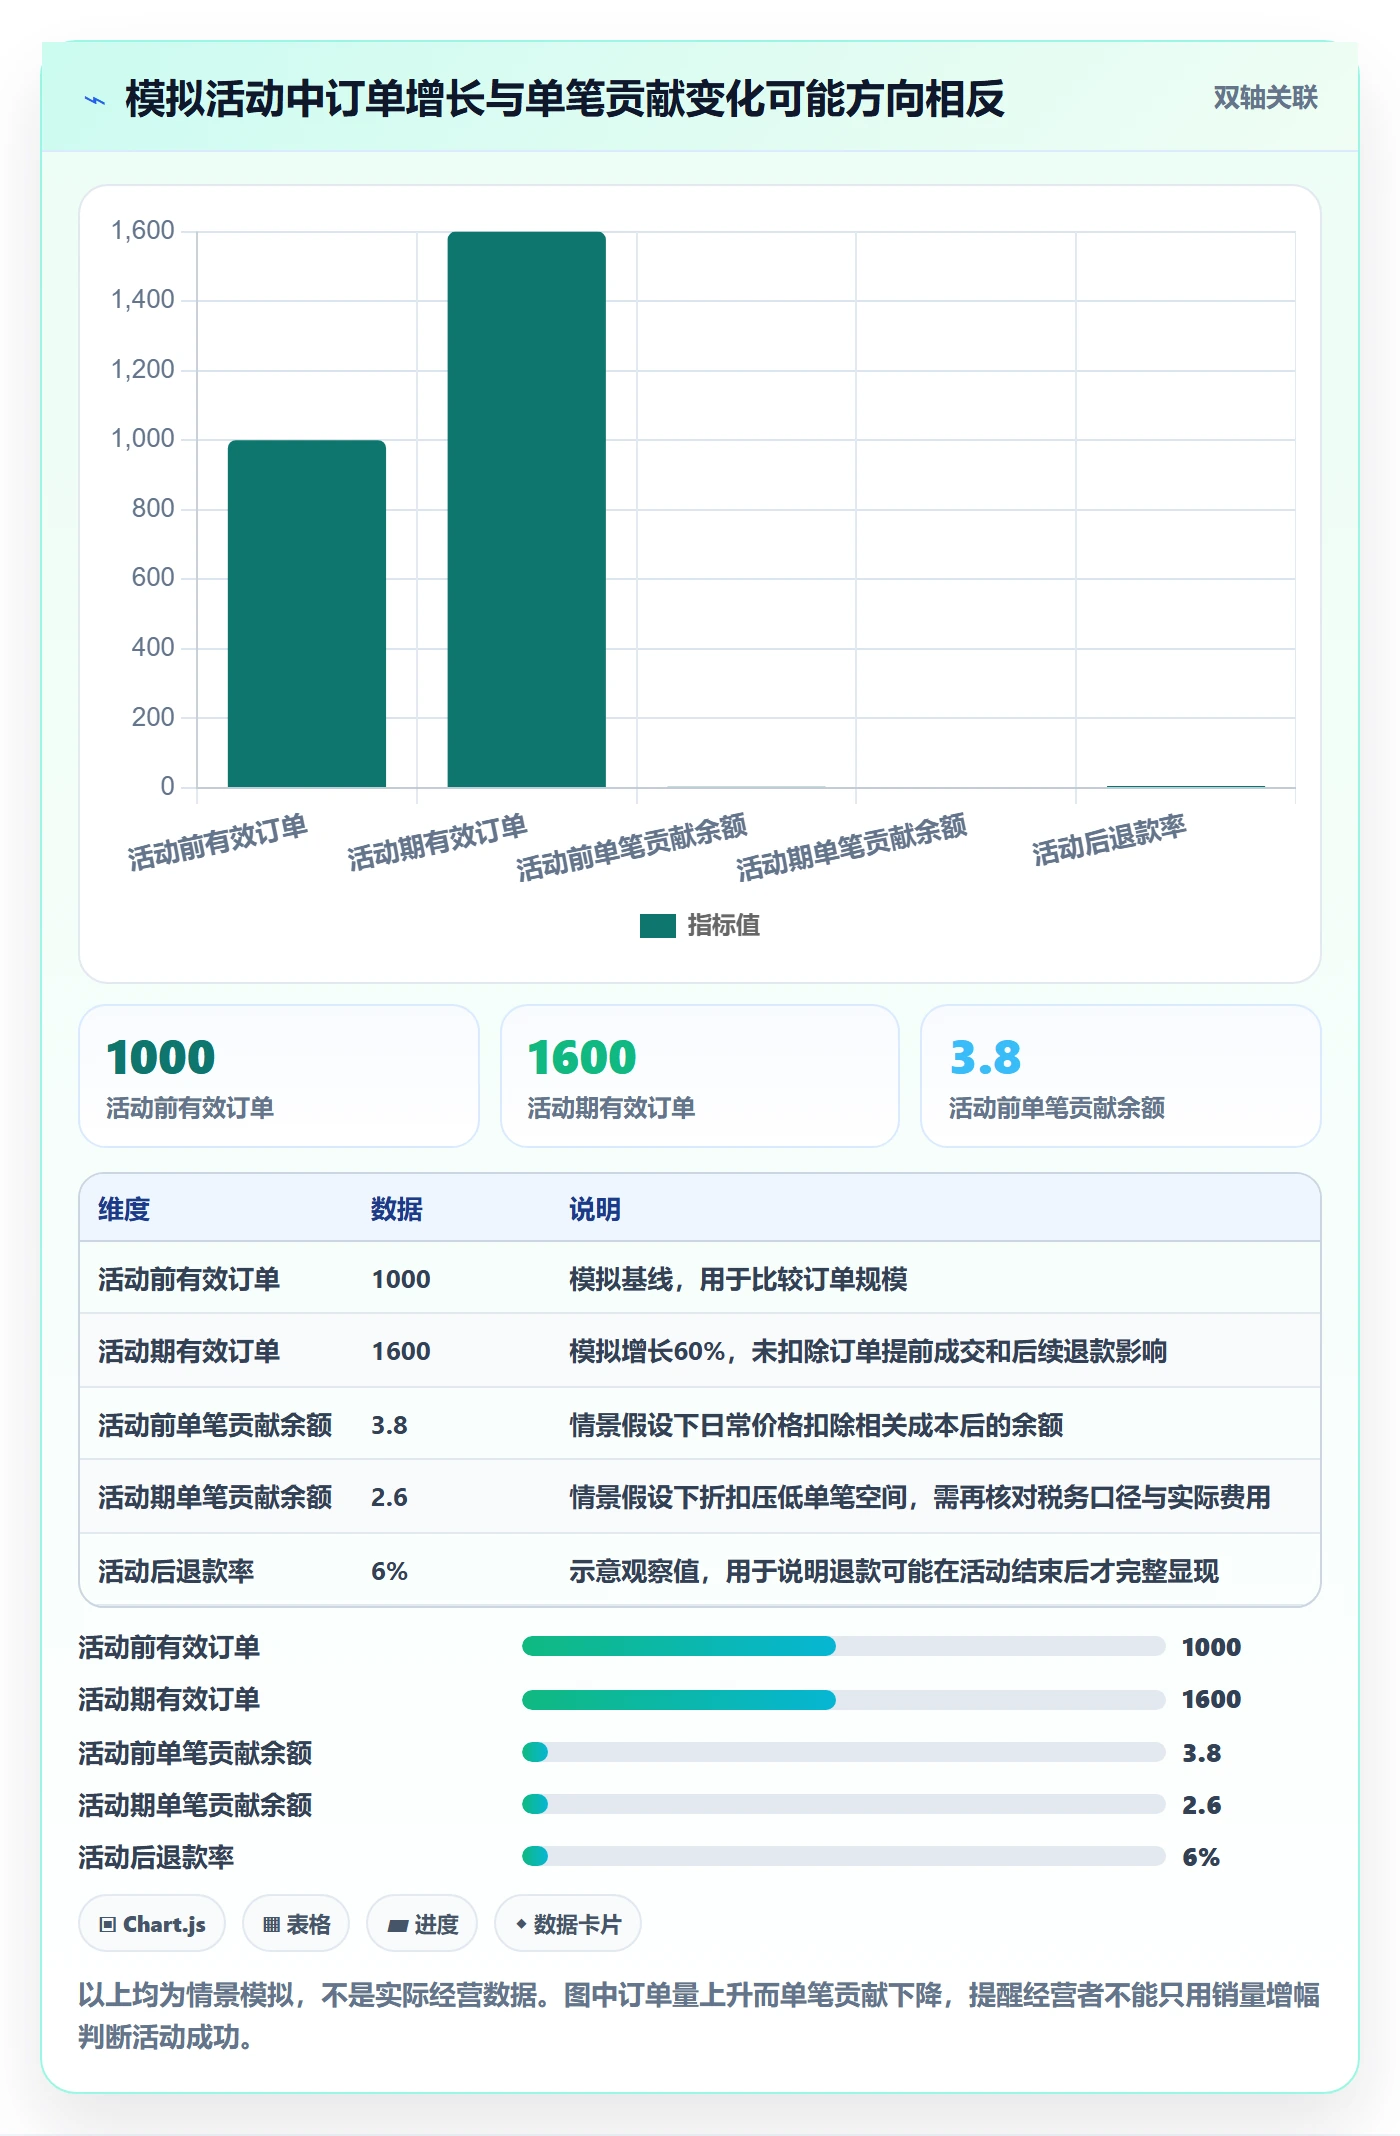
Task: Click the 6% value beside 活动后退款率 progress
Action: coord(1201,1857)
